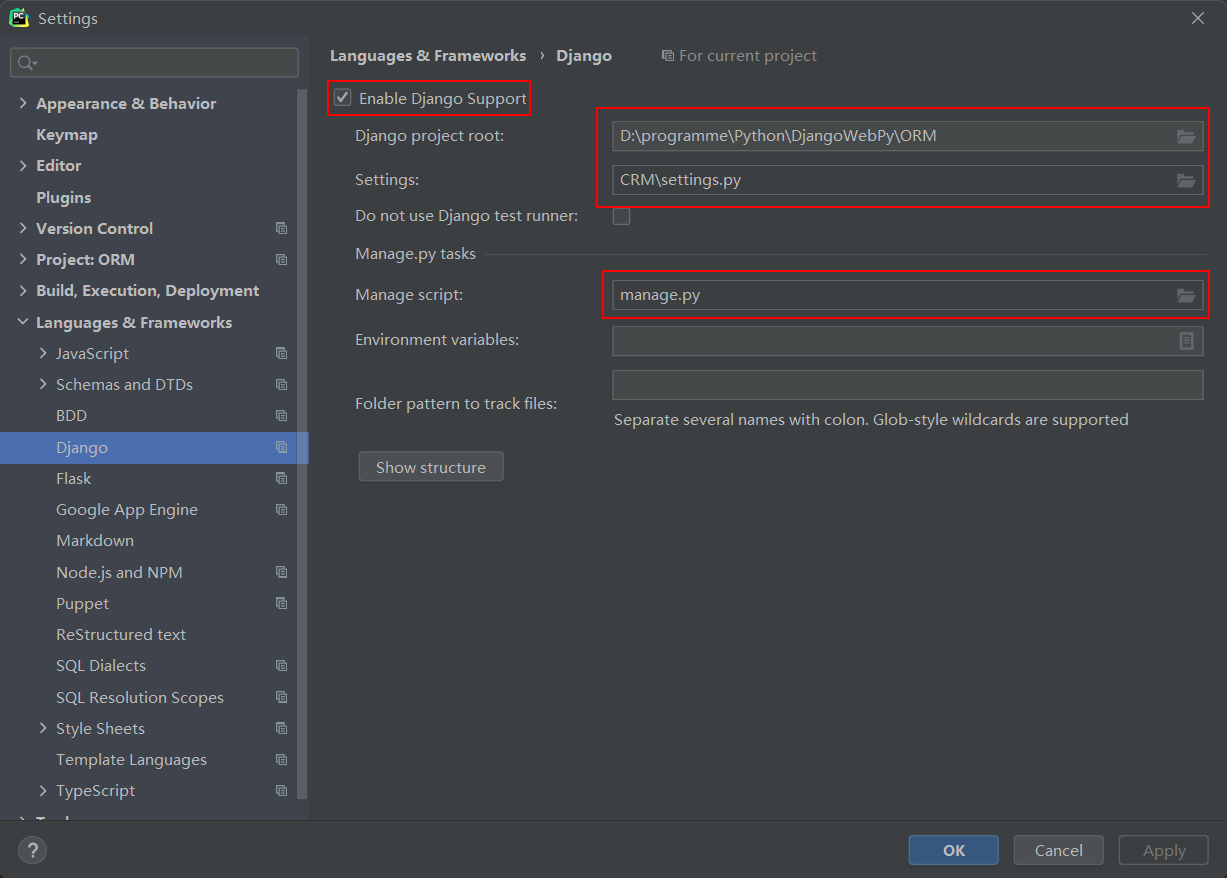Image resolution: width=1227 pixels, height=878 pixels.
Task: Click project-level icon beside Project: ORM
Action: pyautogui.click(x=281, y=260)
